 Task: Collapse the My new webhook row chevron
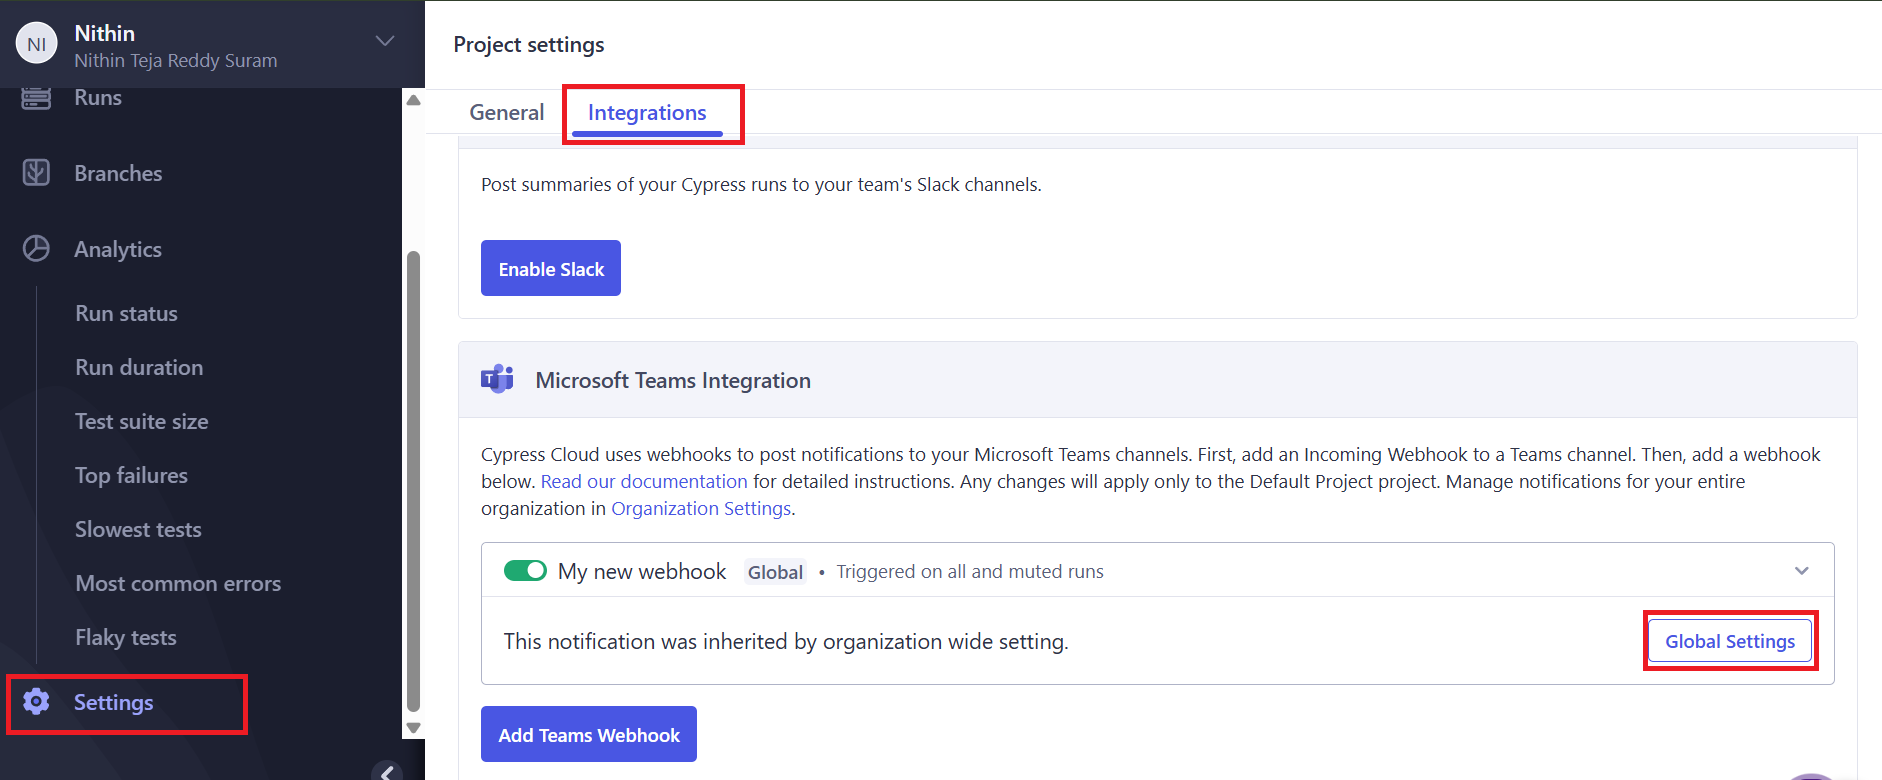pyautogui.click(x=1801, y=571)
